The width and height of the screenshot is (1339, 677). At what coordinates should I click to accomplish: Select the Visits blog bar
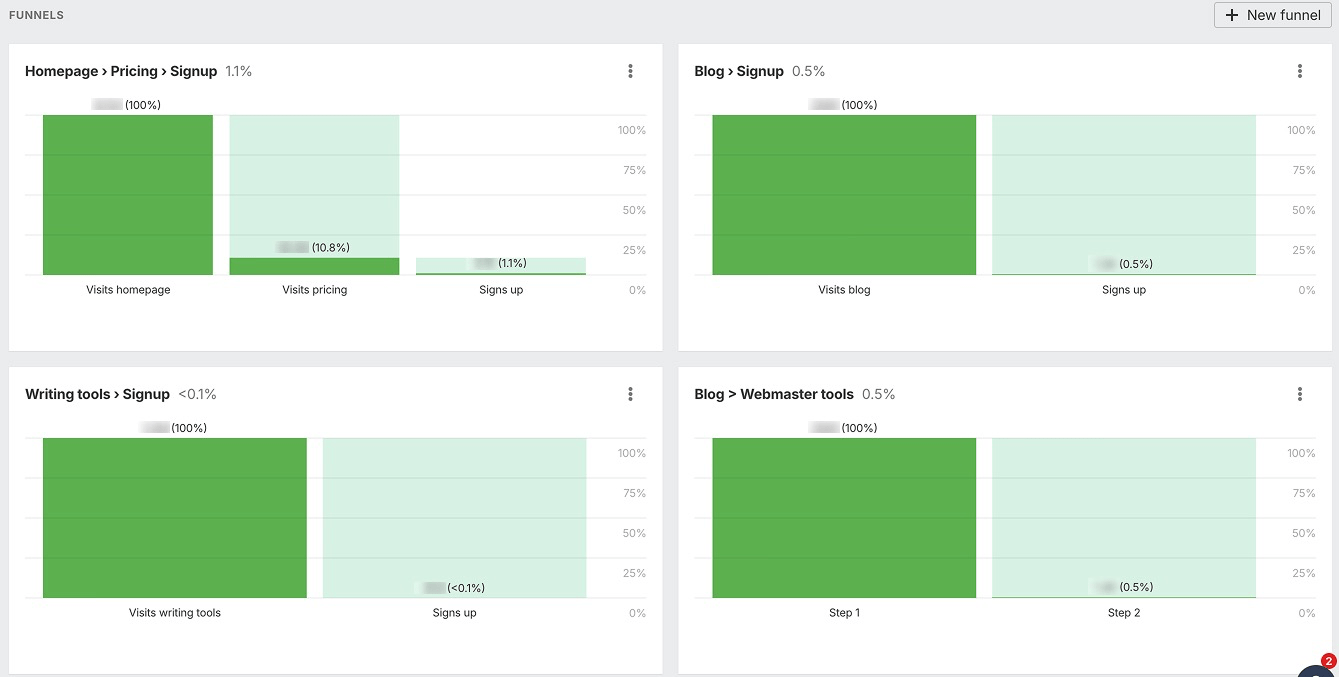844,195
